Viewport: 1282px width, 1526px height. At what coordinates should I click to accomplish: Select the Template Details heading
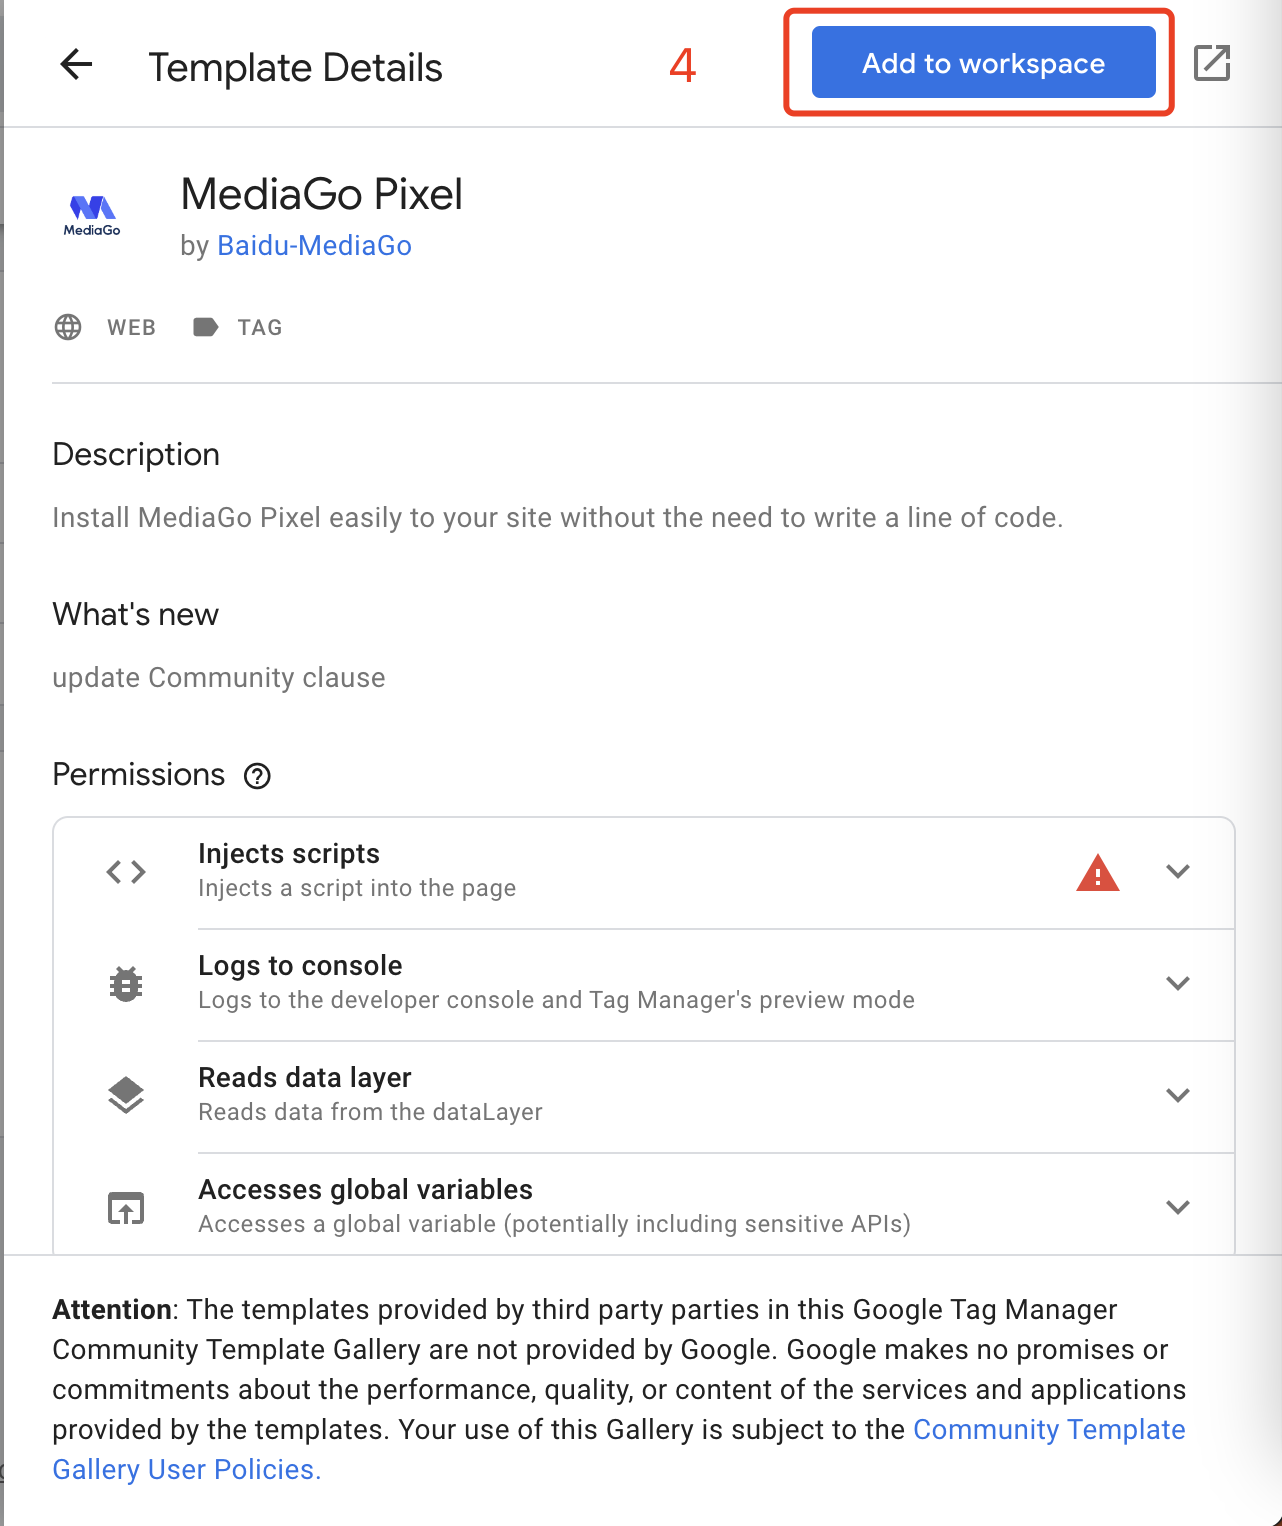(296, 67)
